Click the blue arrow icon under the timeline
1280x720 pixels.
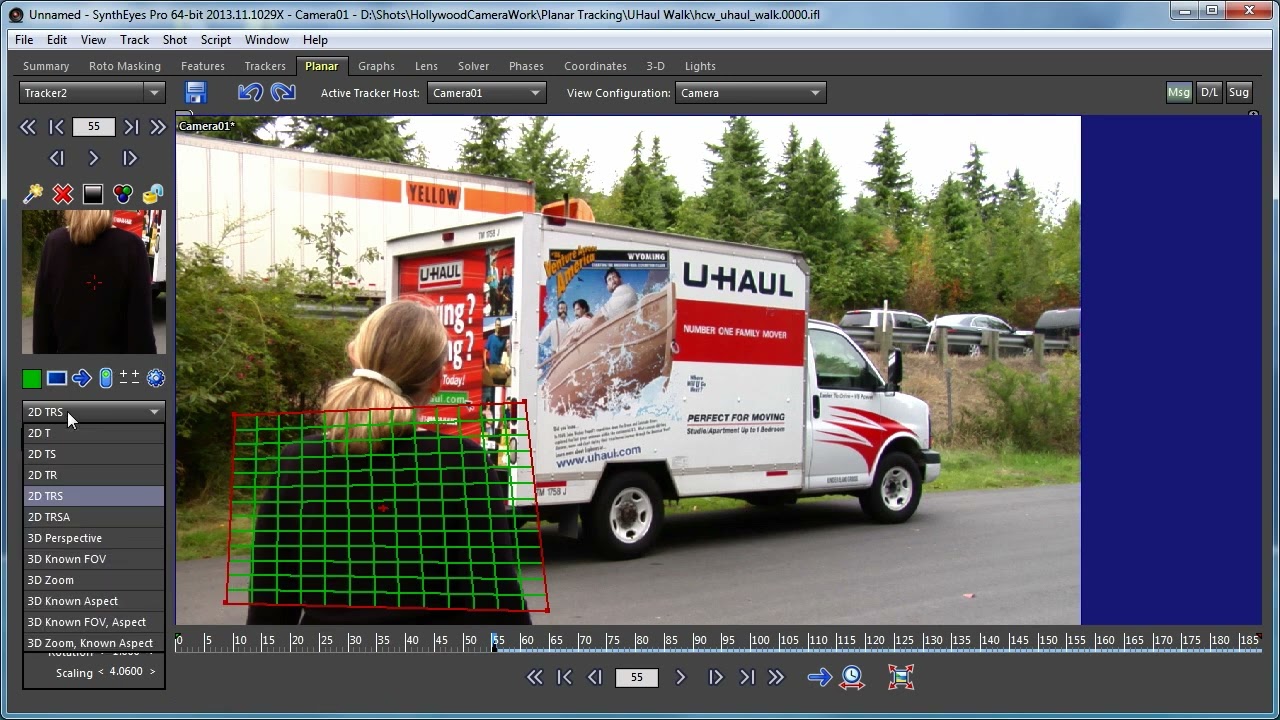tap(820, 677)
